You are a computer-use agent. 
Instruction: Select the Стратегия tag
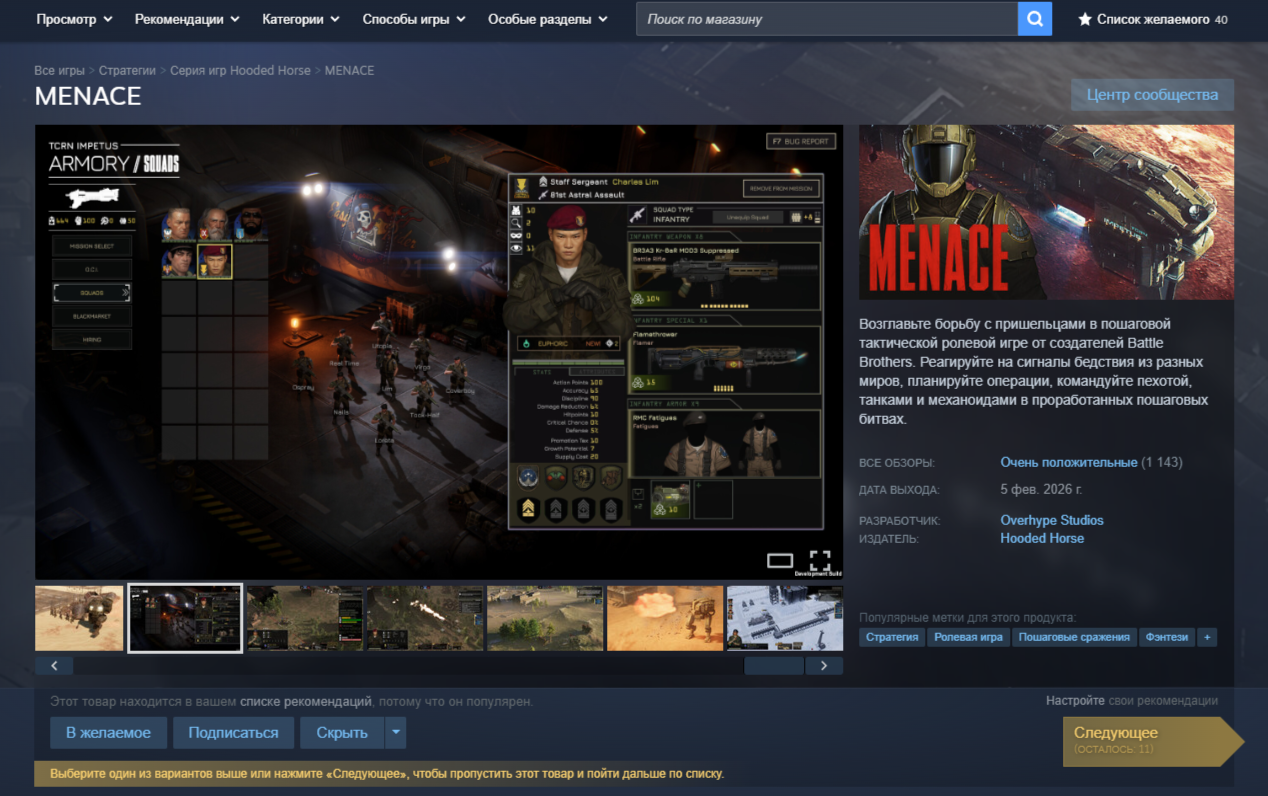click(x=892, y=637)
